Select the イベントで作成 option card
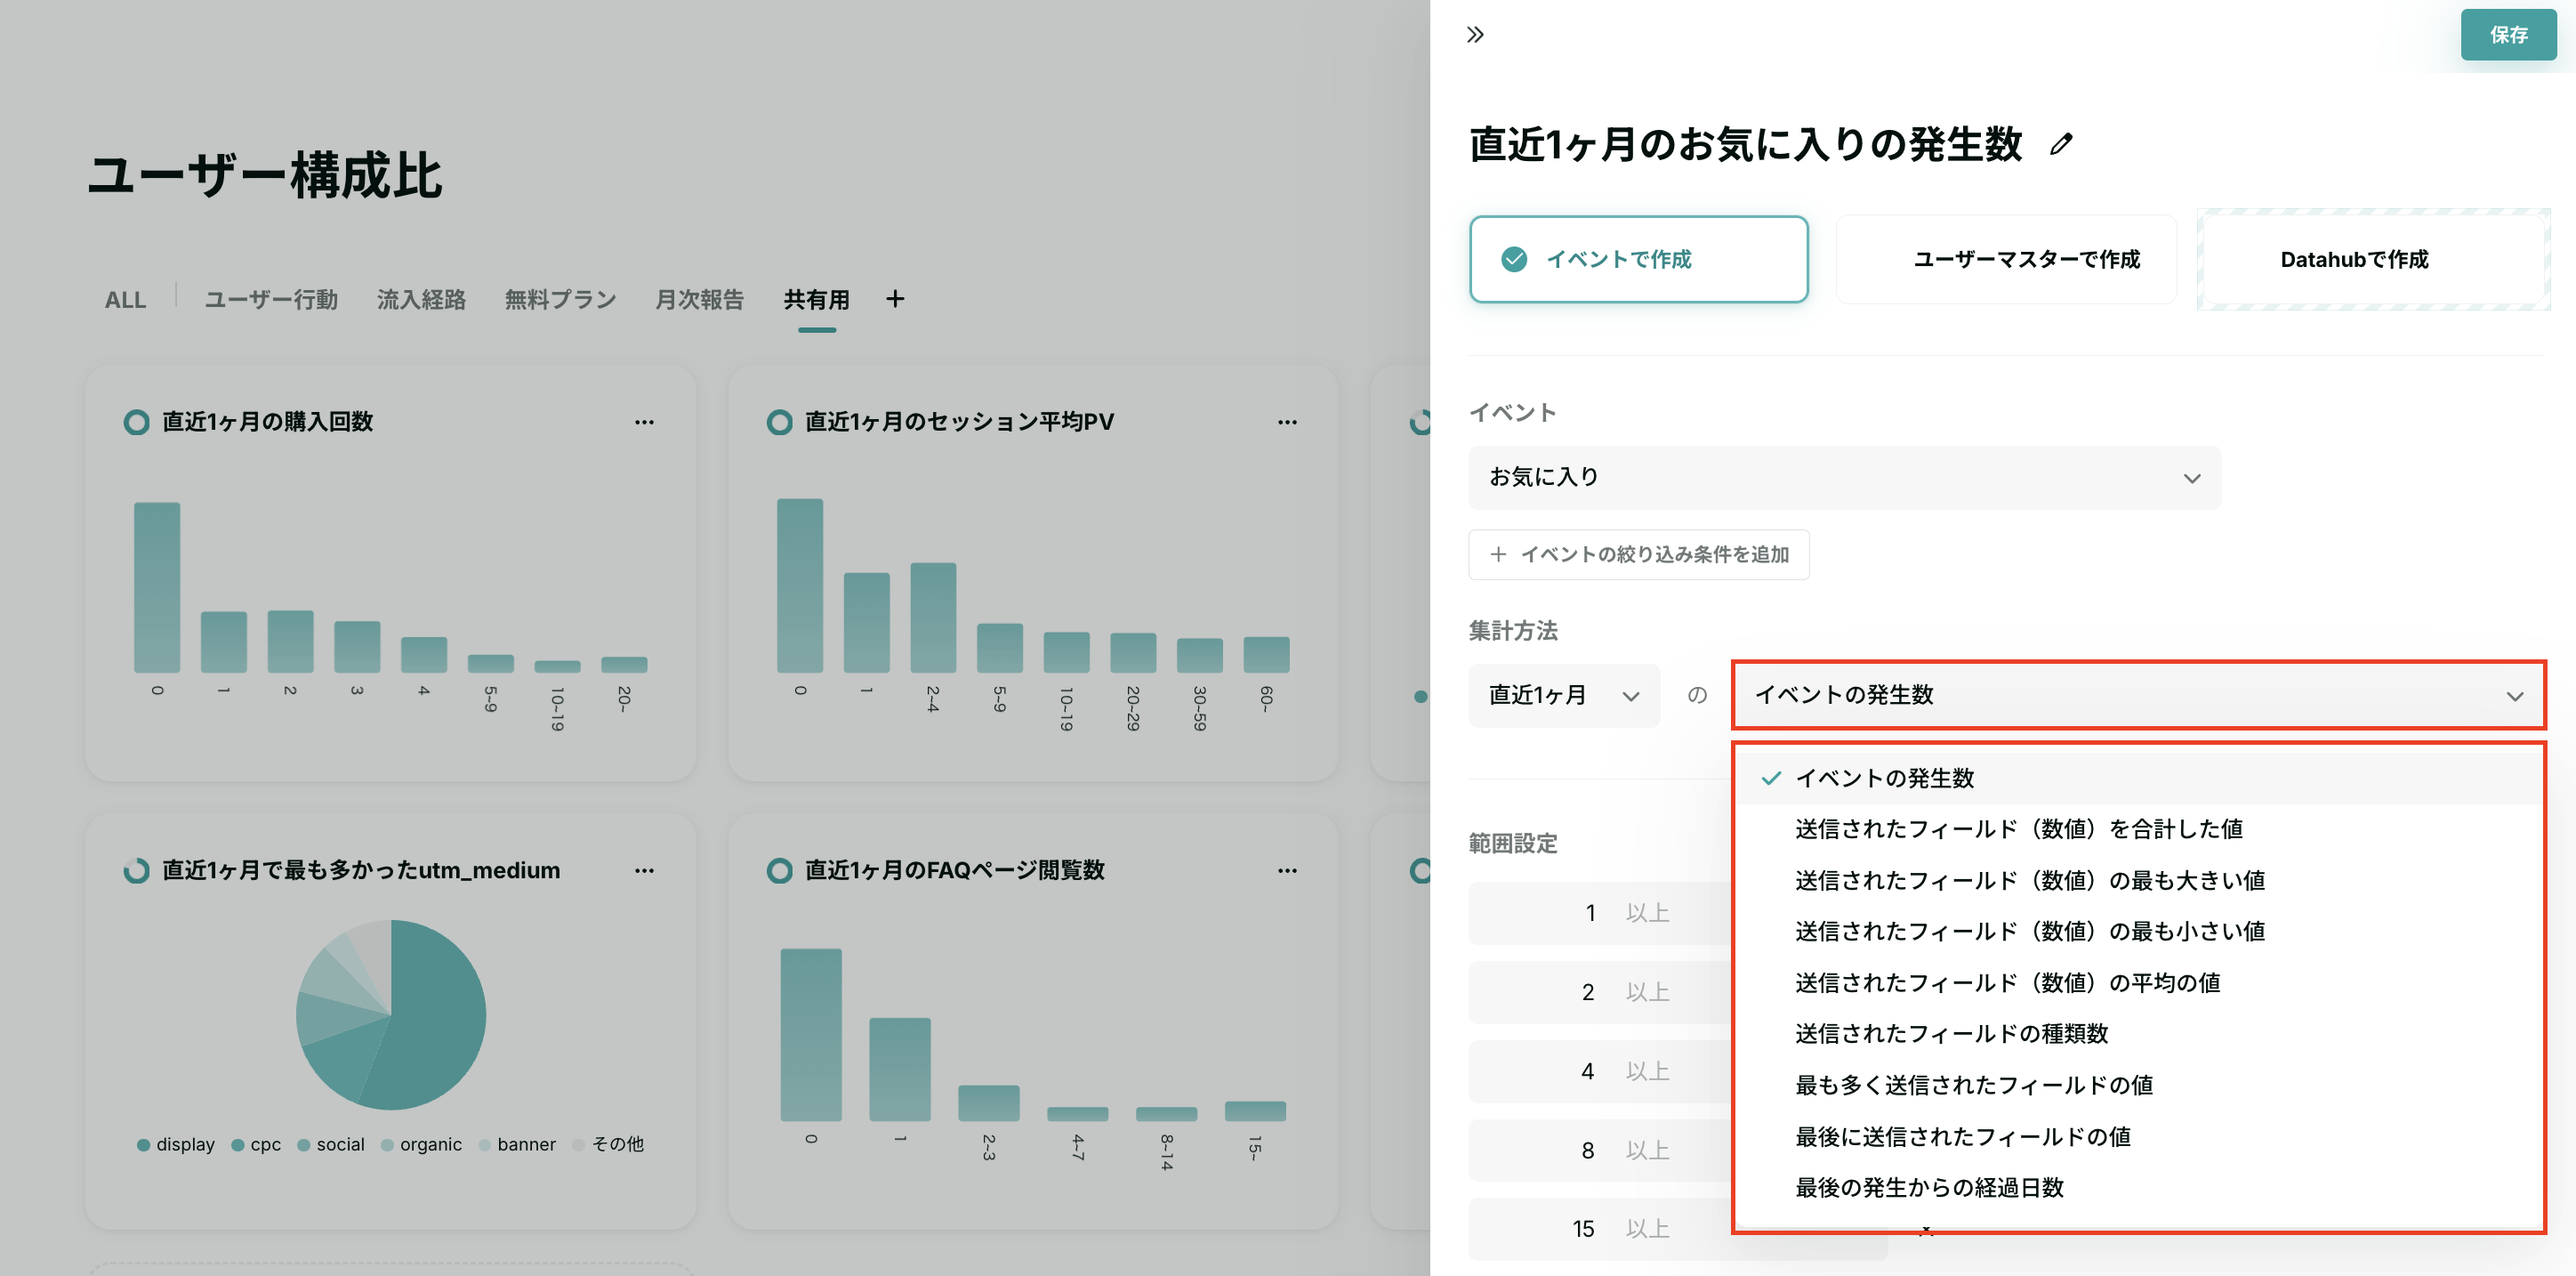The image size is (2576, 1276). click(1638, 259)
